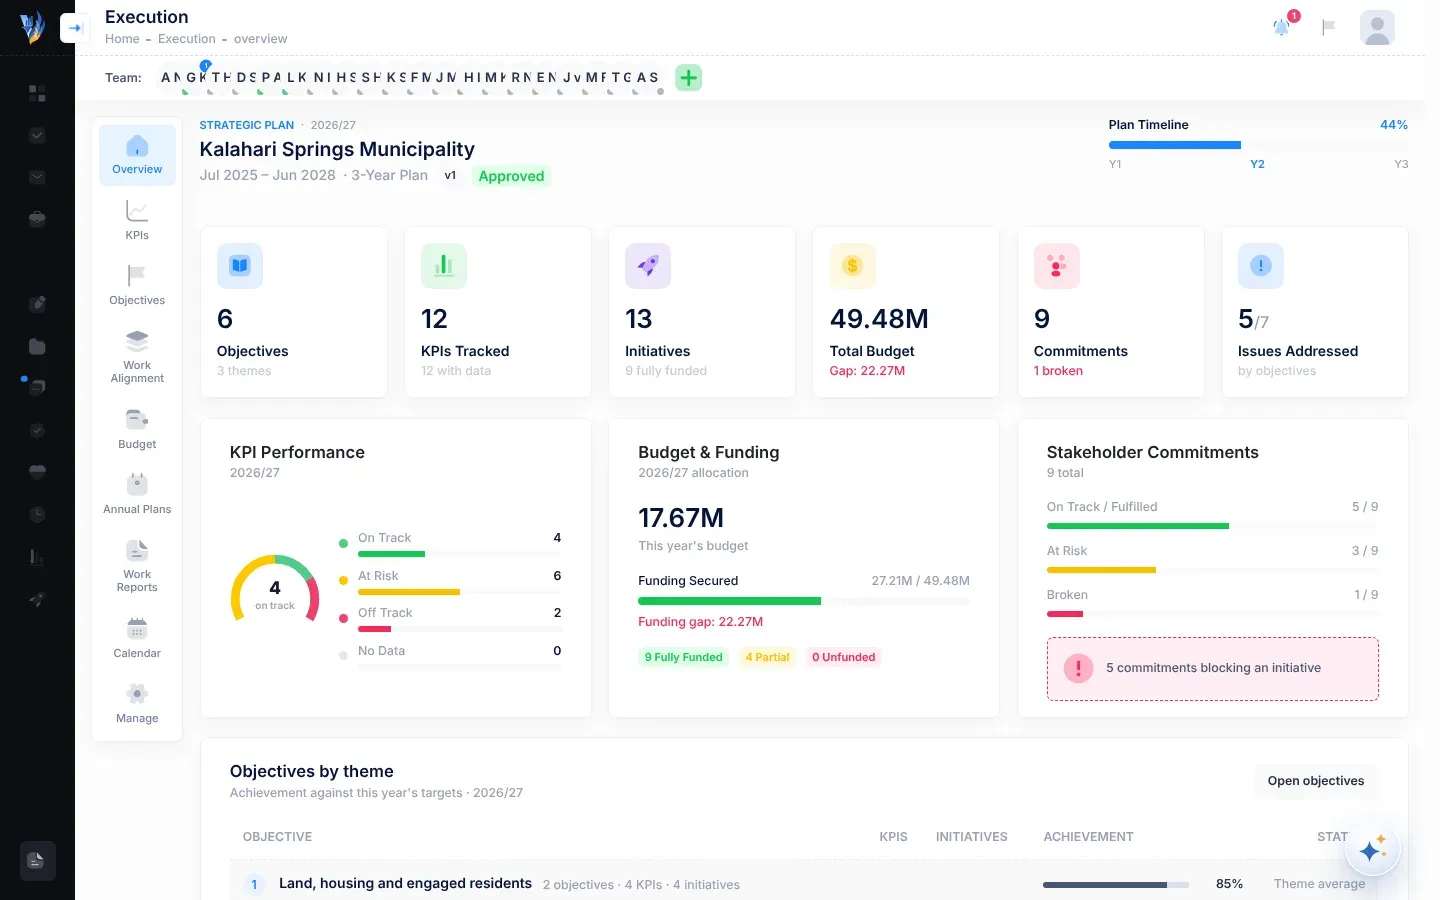Open the chat icon with blue dot
This screenshot has height=900, width=1440.
tap(37, 386)
